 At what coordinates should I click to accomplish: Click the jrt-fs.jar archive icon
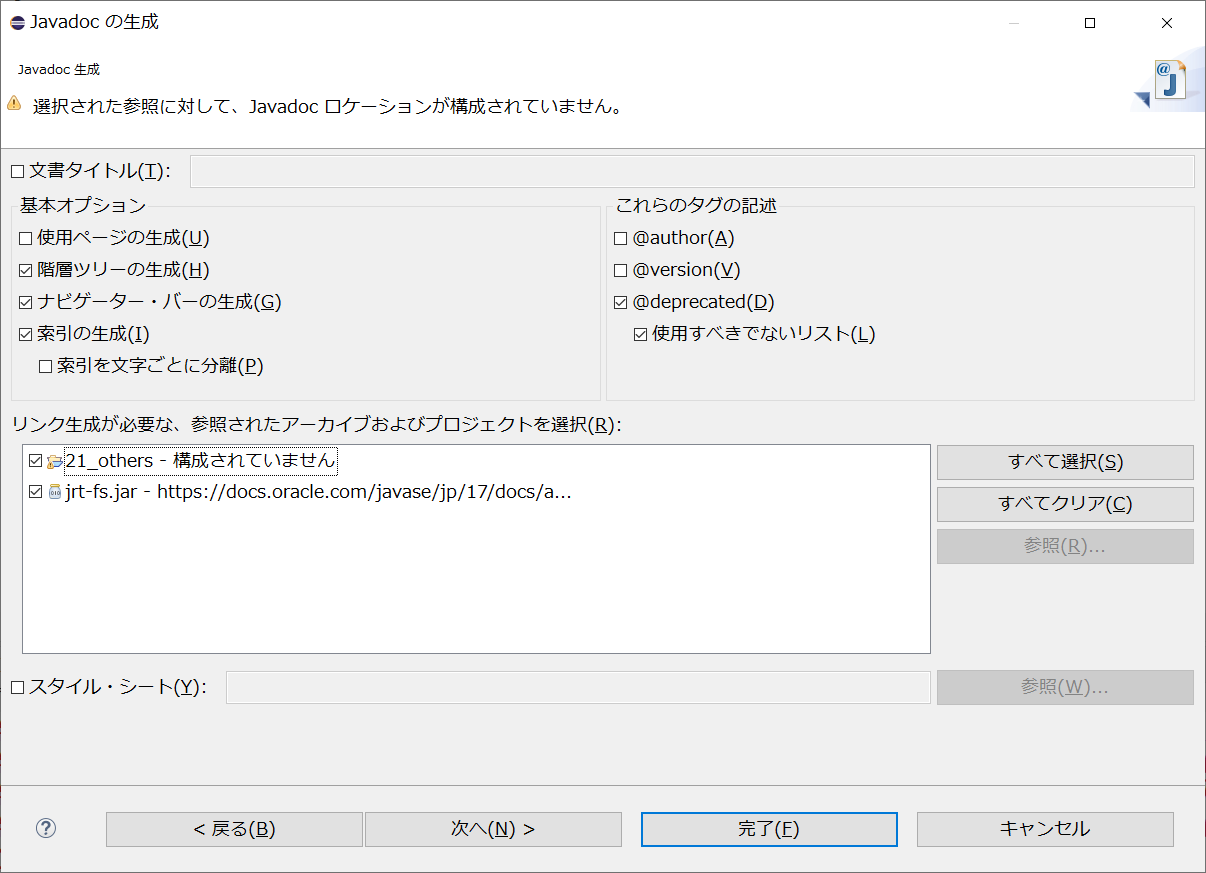tap(52, 491)
